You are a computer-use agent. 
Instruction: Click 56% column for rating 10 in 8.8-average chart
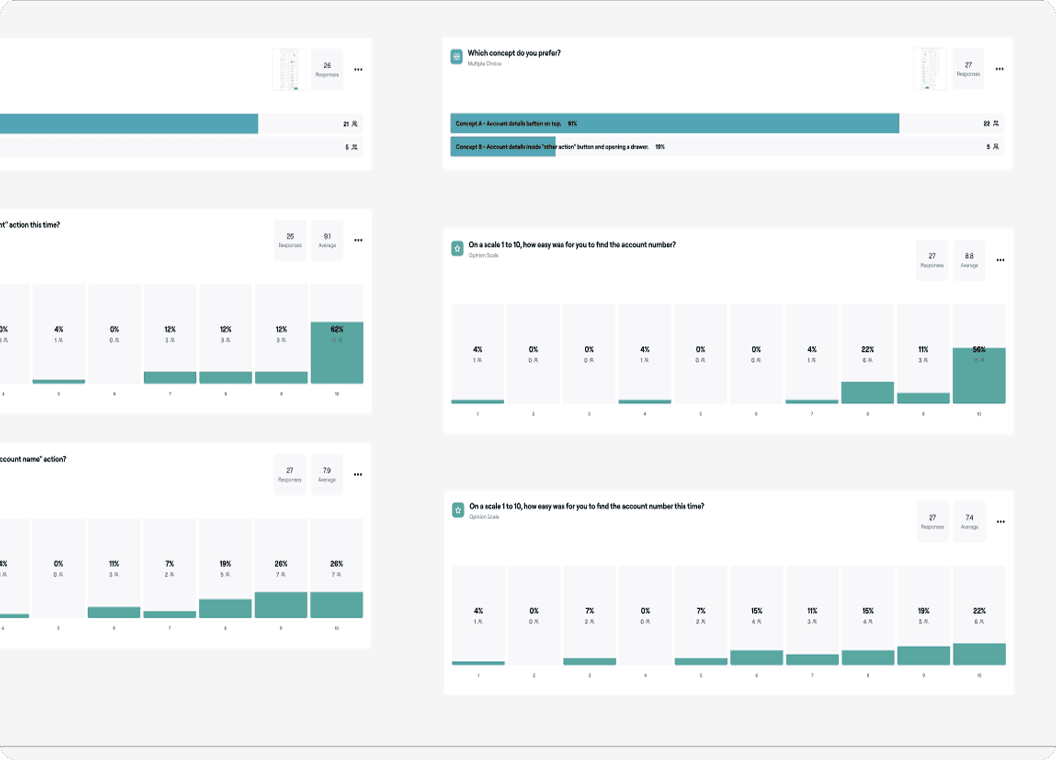point(979,354)
